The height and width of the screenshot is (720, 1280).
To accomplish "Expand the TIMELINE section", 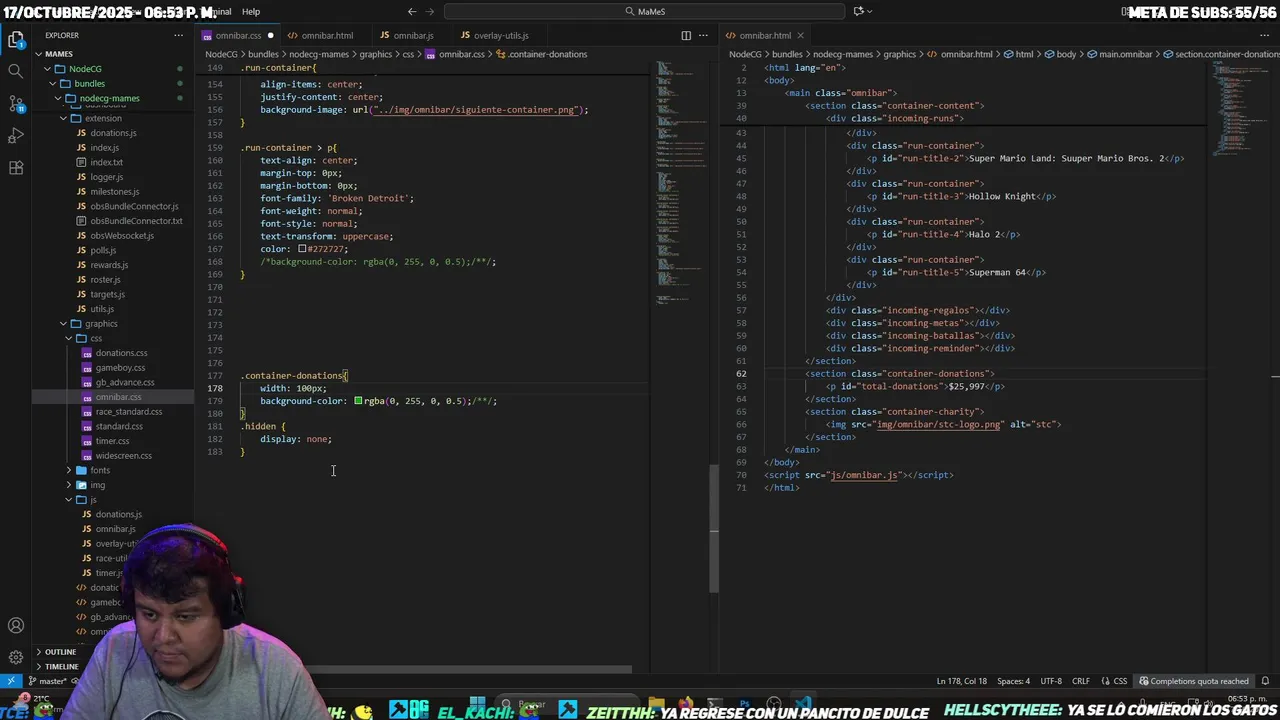I will tap(61, 666).
